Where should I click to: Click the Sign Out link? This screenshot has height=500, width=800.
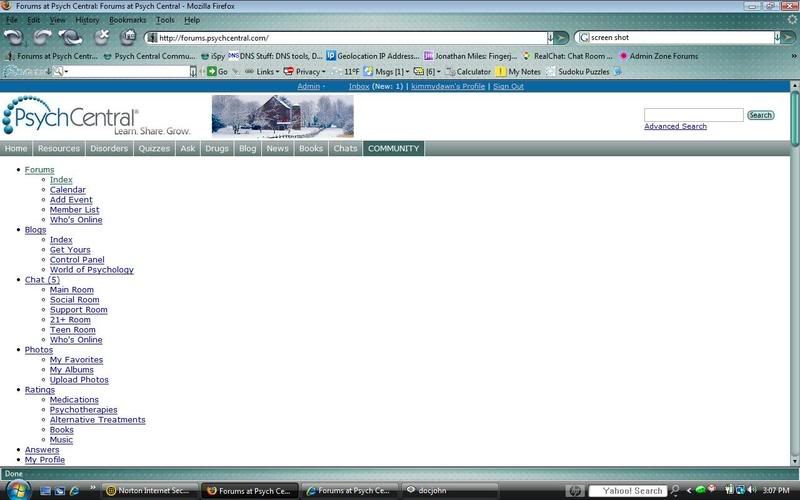(x=508, y=86)
